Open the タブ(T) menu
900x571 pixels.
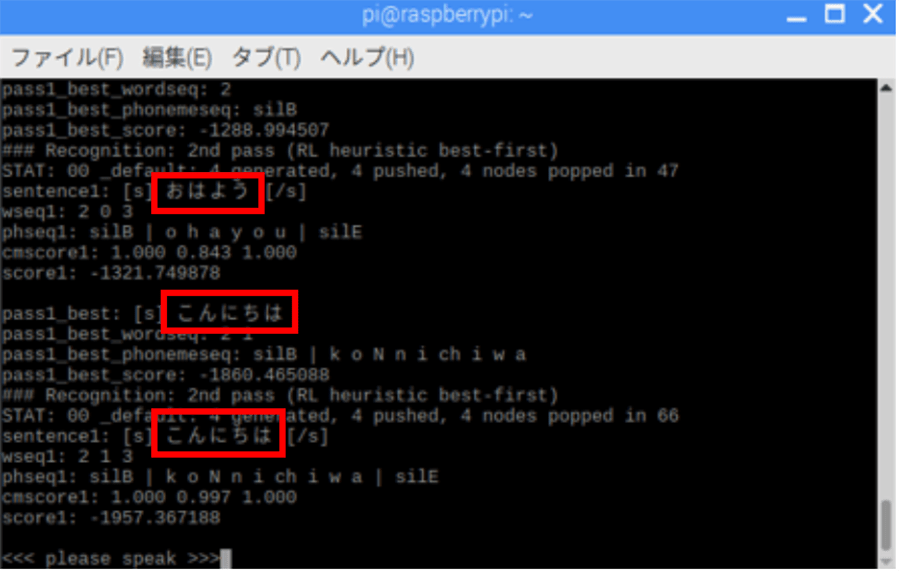pyautogui.click(x=266, y=57)
